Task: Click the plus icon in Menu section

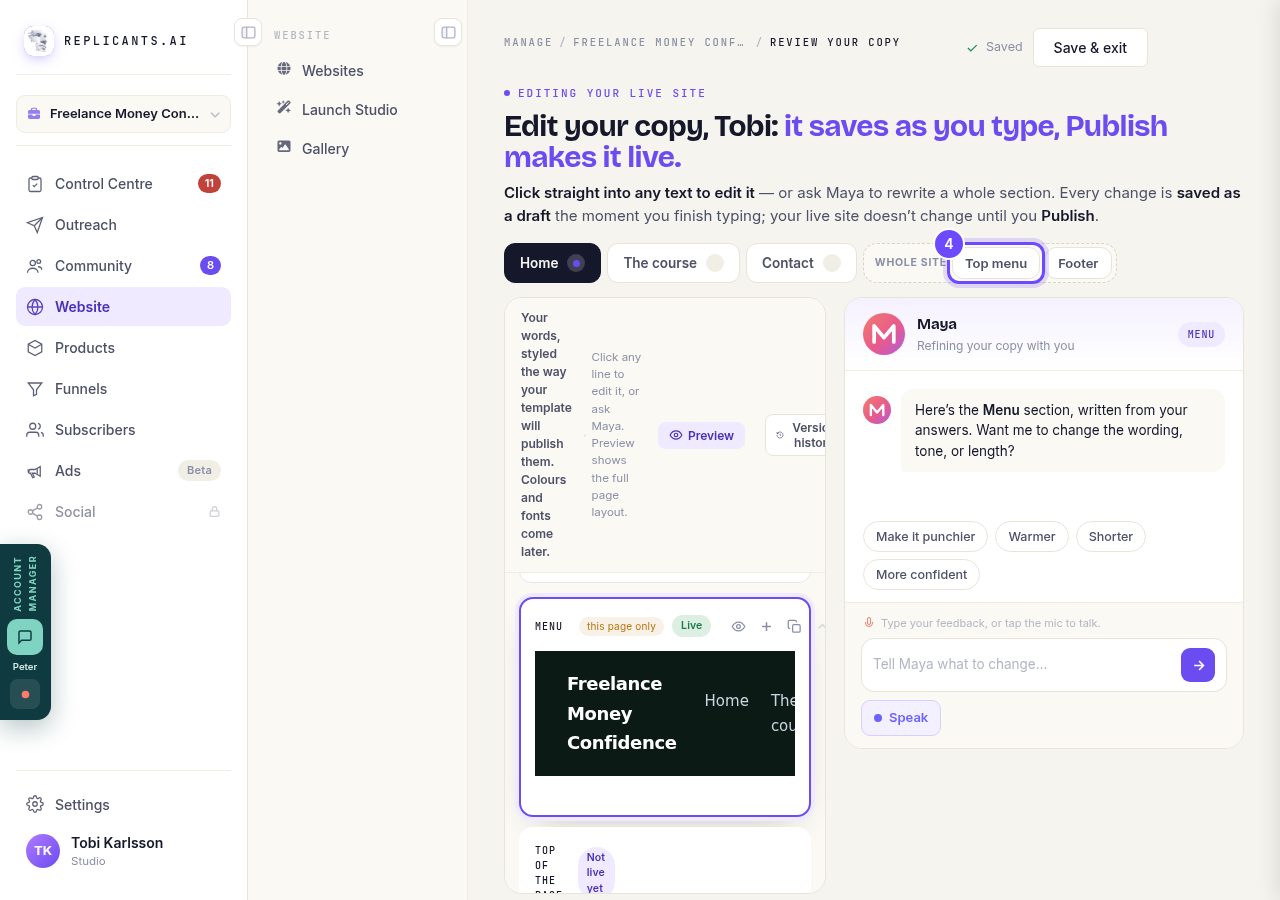Action: [x=766, y=626]
